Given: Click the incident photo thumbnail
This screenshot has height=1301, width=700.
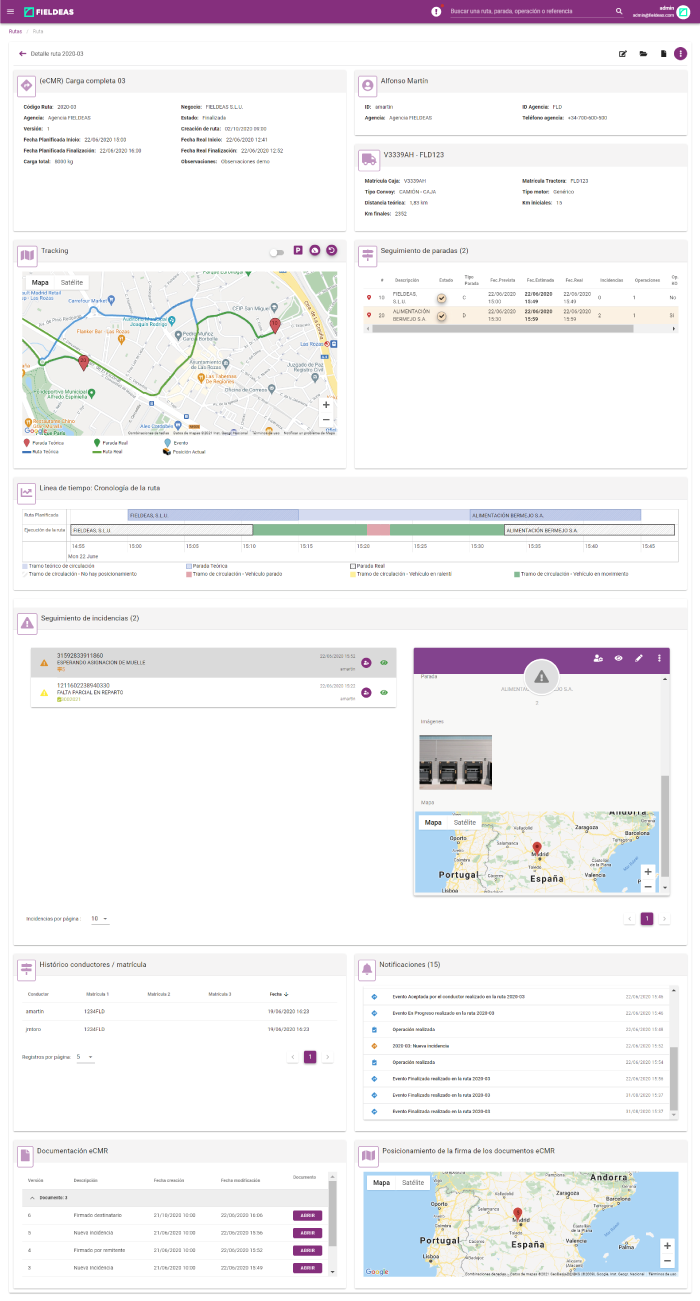Looking at the screenshot, I should click(455, 763).
